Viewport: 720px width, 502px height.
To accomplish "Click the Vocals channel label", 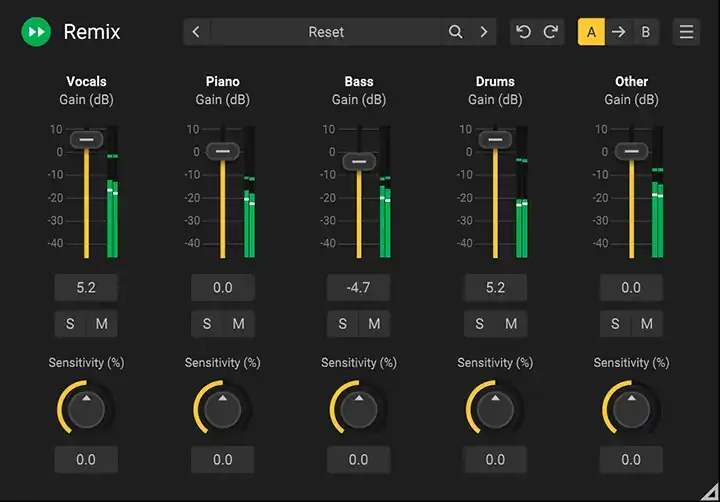I will coord(86,81).
